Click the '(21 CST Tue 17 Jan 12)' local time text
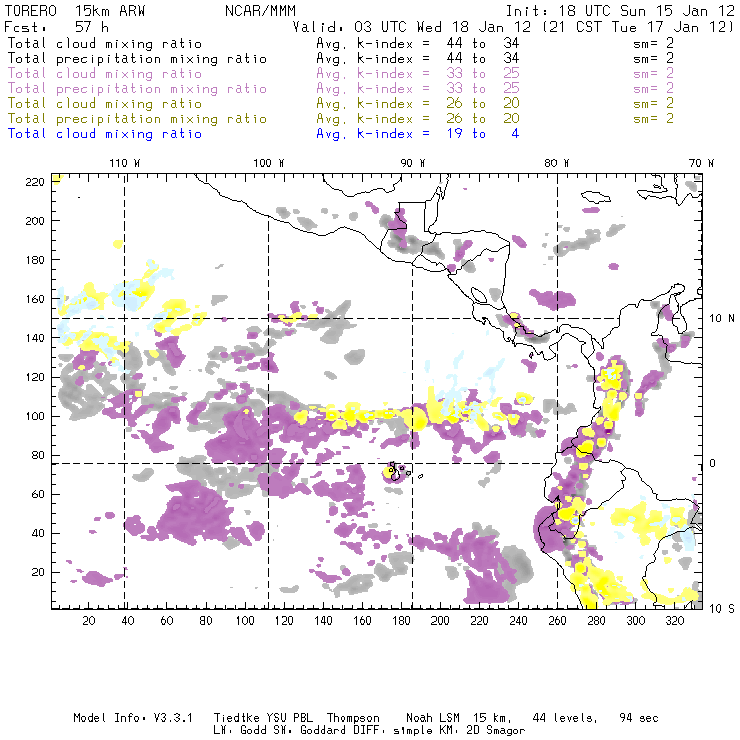740x740 pixels. 638,27
